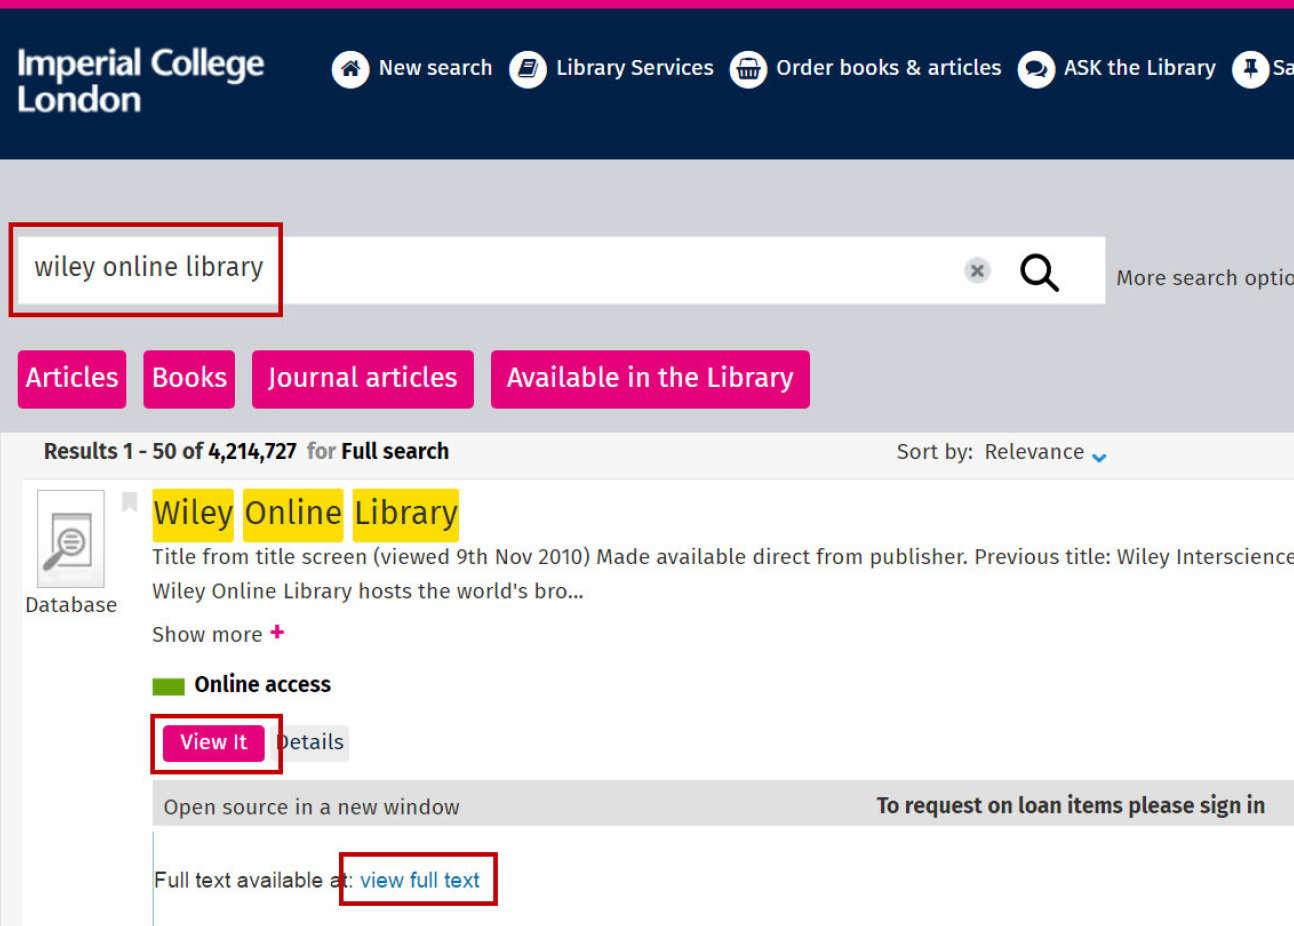The width and height of the screenshot is (1294, 926).
Task: Toggle the Books filter
Action: click(188, 379)
